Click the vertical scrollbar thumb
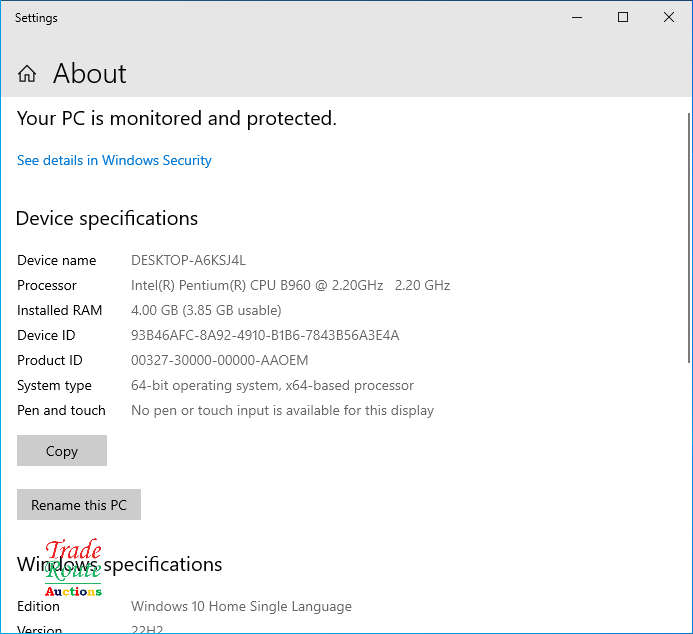Image resolution: width=693 pixels, height=634 pixels. (x=689, y=239)
